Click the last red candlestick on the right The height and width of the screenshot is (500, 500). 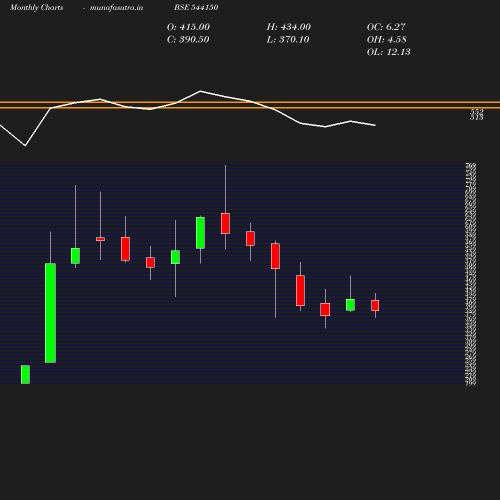click(x=375, y=305)
